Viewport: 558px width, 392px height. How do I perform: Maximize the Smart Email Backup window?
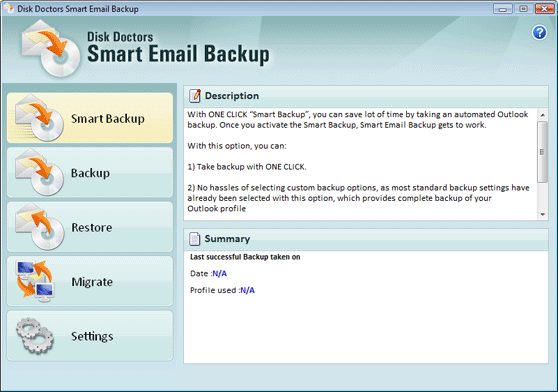tap(523, 9)
